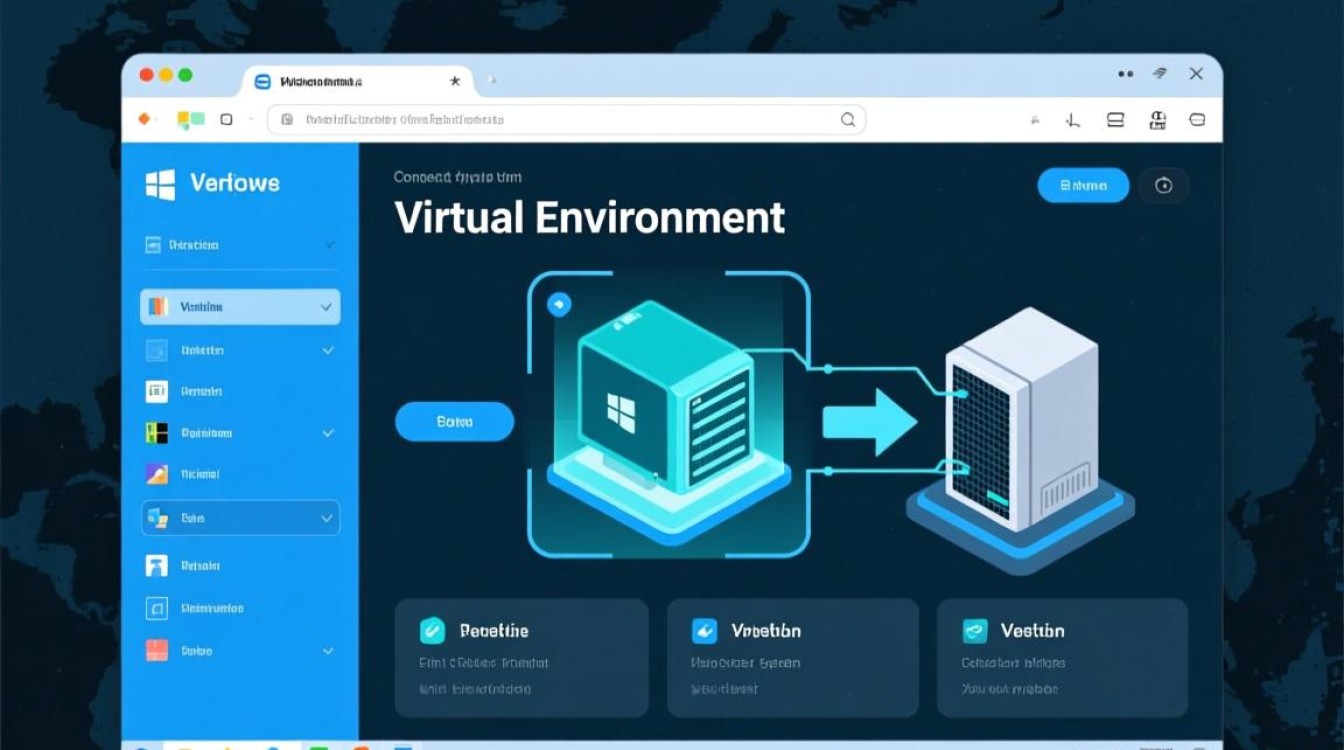Click the magnifier icon in the address bar
The width and height of the screenshot is (1344, 750).
click(847, 120)
